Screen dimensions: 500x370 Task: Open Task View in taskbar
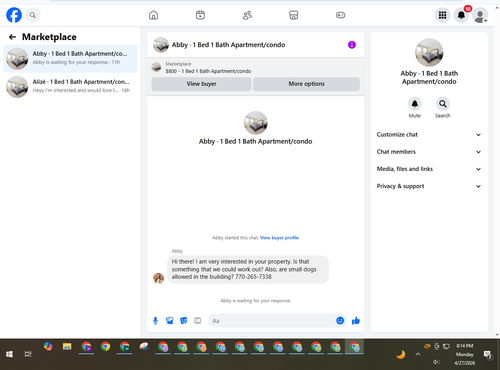click(x=28, y=354)
